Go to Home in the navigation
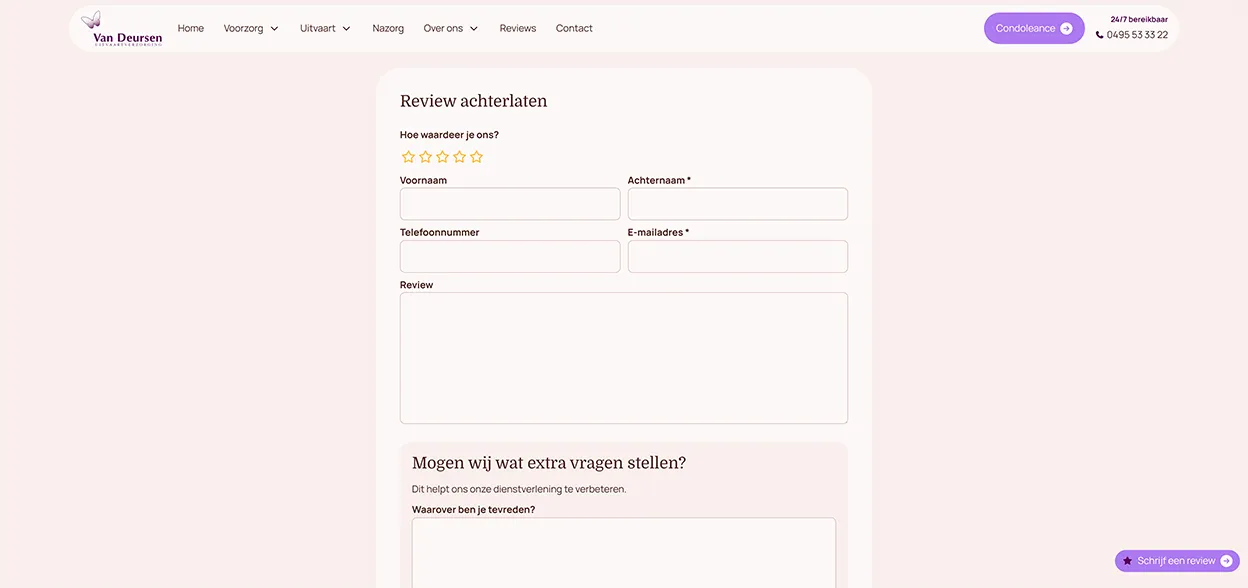Screen dimensions: 1248x588 (x=191, y=29)
